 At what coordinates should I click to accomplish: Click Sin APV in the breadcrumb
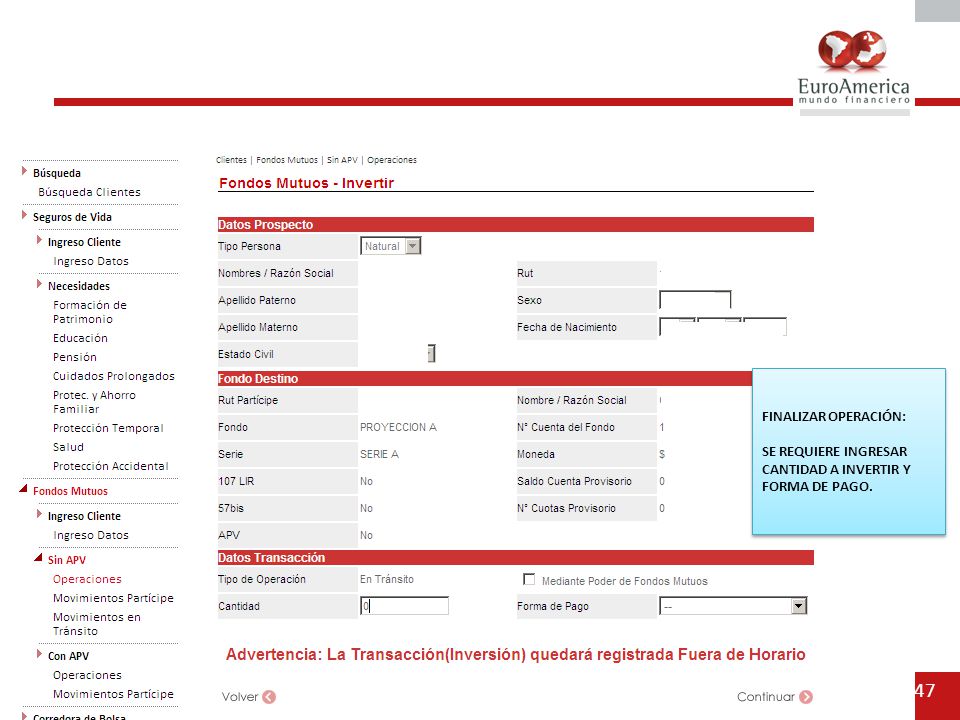click(342, 160)
